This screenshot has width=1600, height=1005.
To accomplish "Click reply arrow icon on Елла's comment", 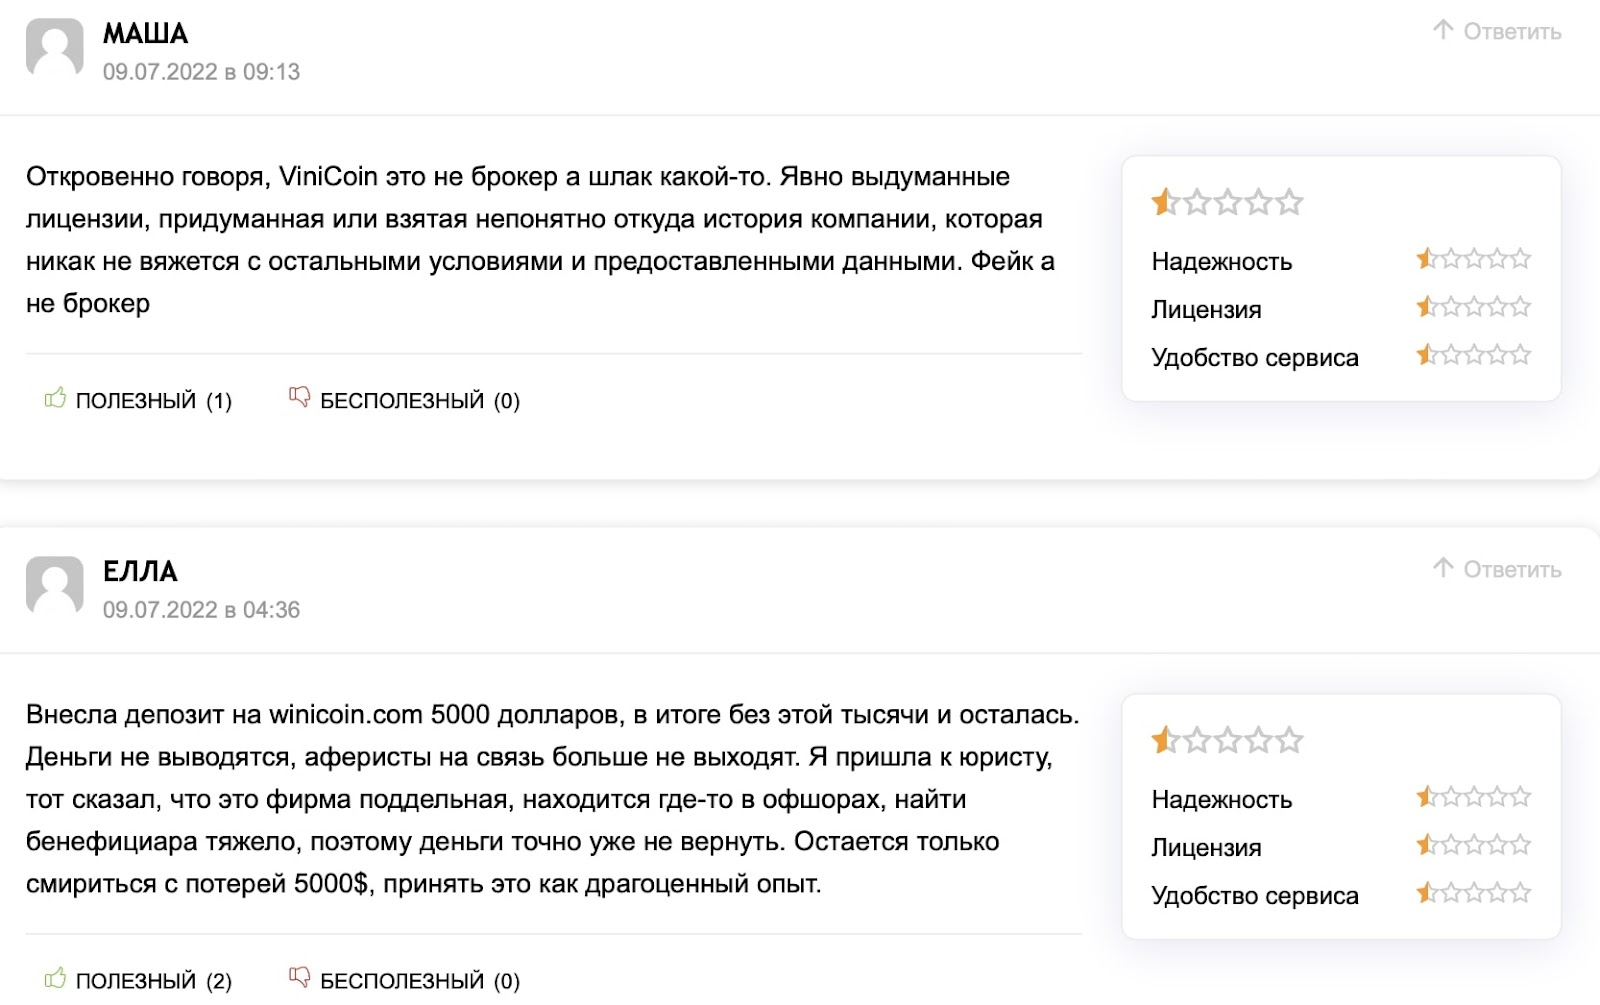I will (1442, 568).
